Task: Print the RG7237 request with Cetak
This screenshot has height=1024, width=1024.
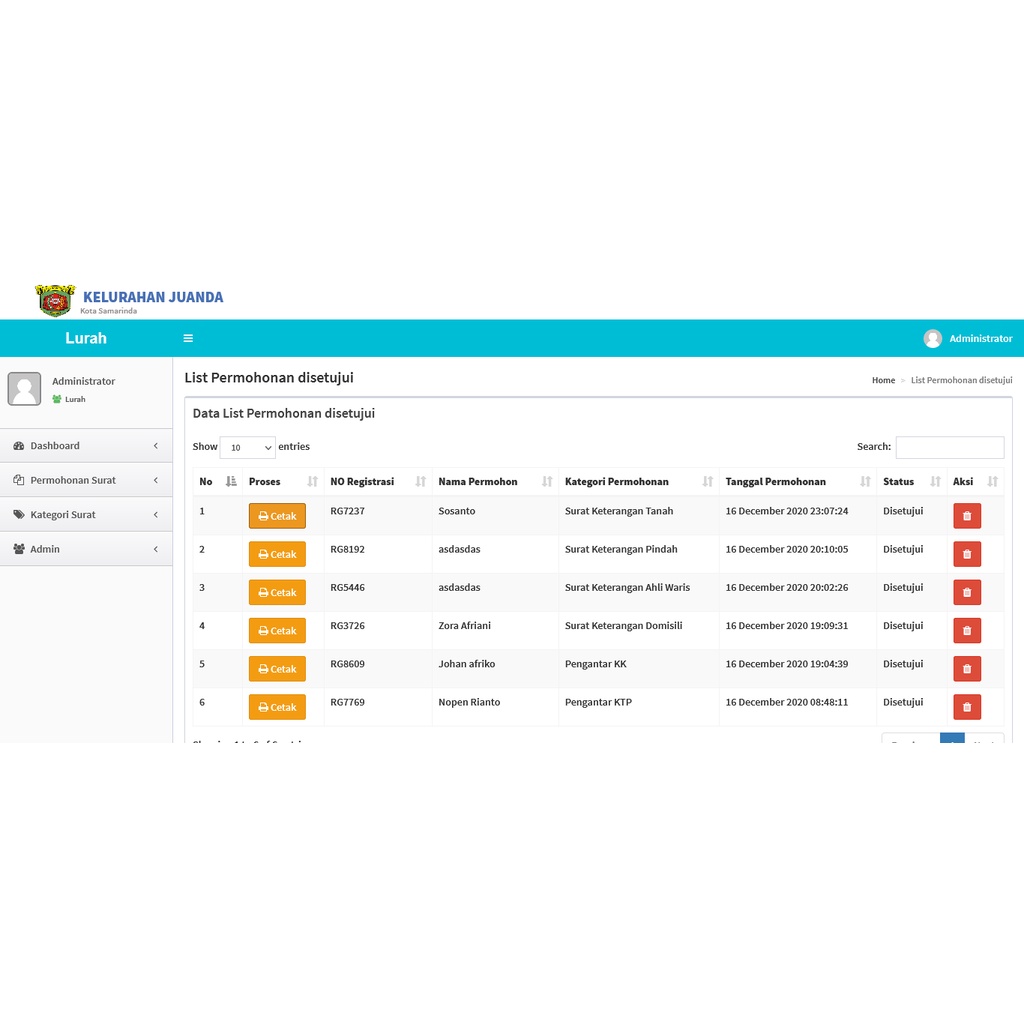Action: [277, 516]
